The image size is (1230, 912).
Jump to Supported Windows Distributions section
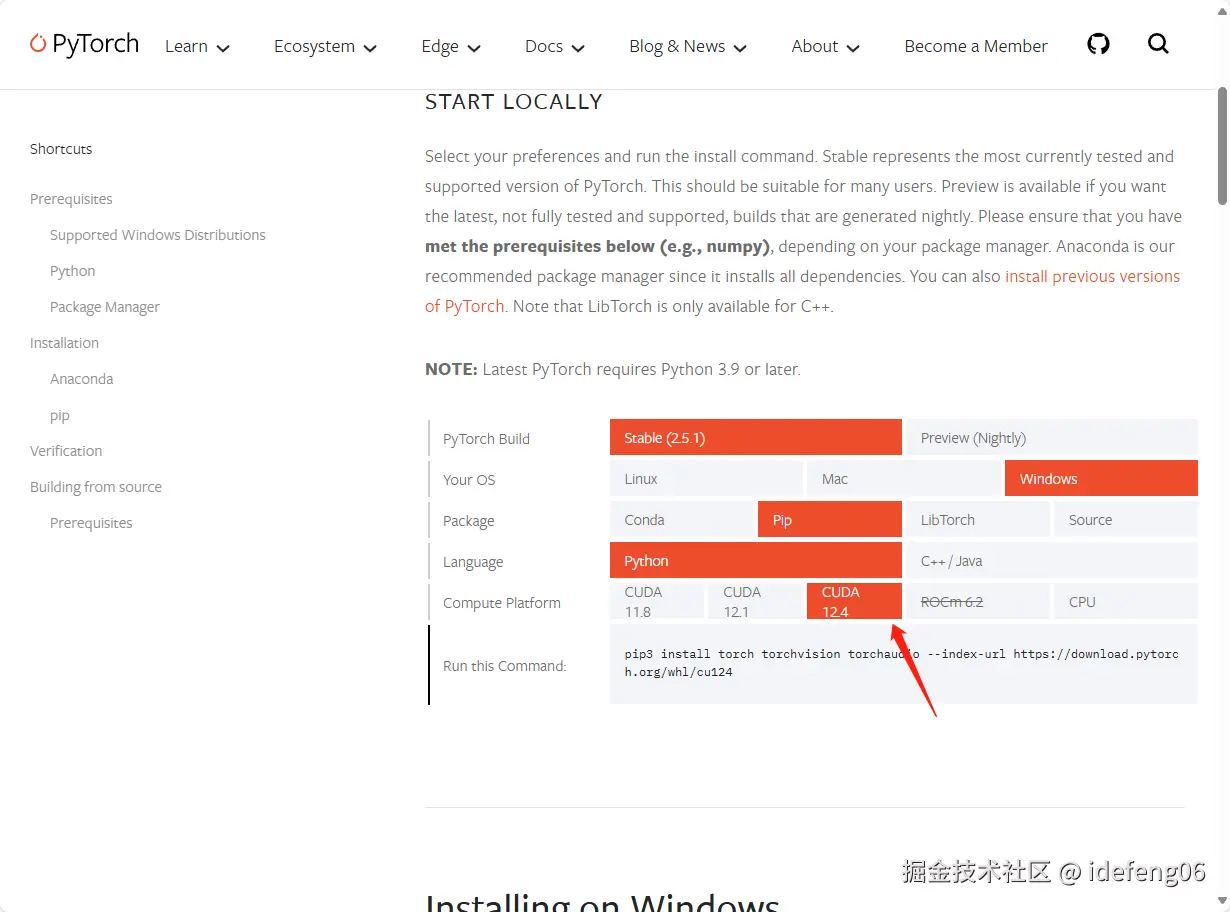[x=158, y=235]
